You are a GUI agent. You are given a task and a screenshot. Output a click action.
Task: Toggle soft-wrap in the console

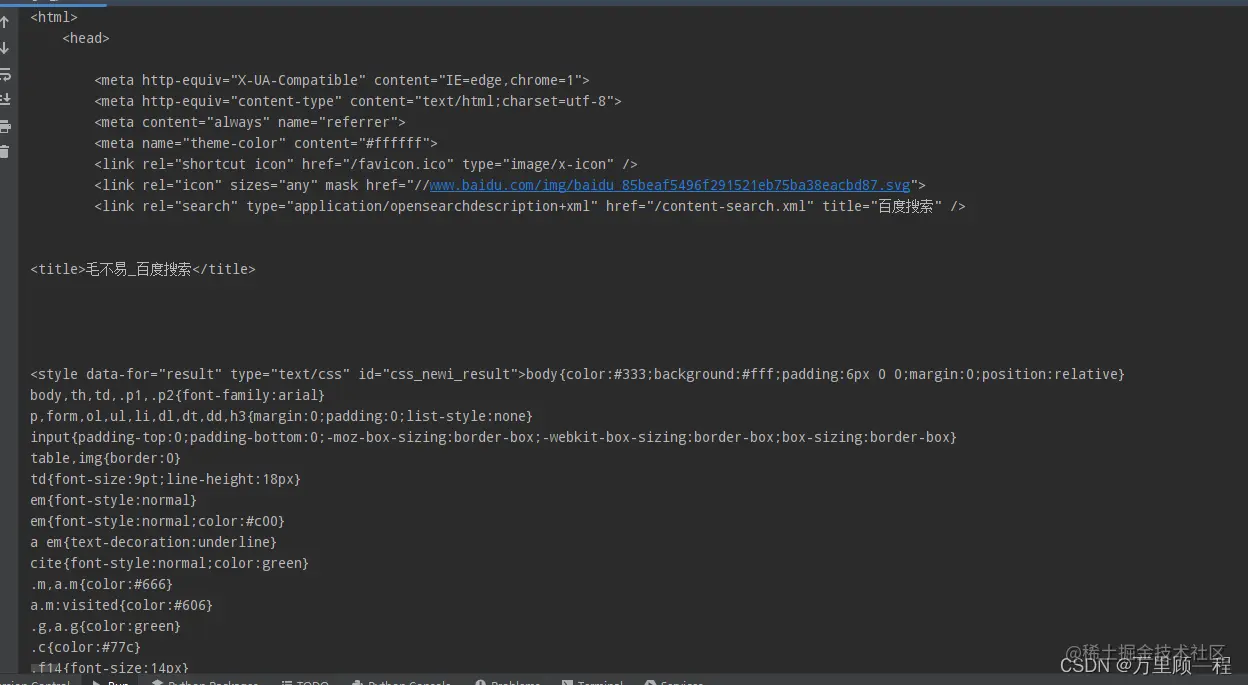5,74
